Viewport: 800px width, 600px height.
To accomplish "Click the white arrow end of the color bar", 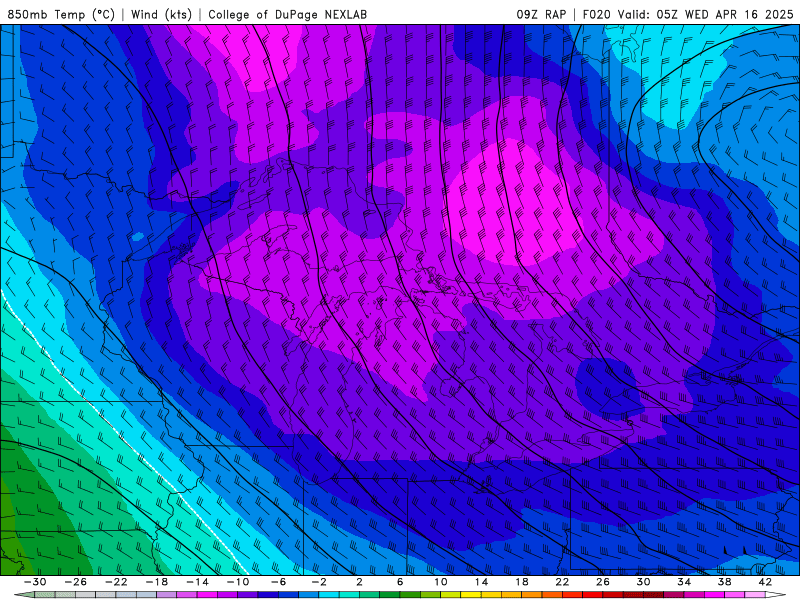I will [x=775, y=595].
